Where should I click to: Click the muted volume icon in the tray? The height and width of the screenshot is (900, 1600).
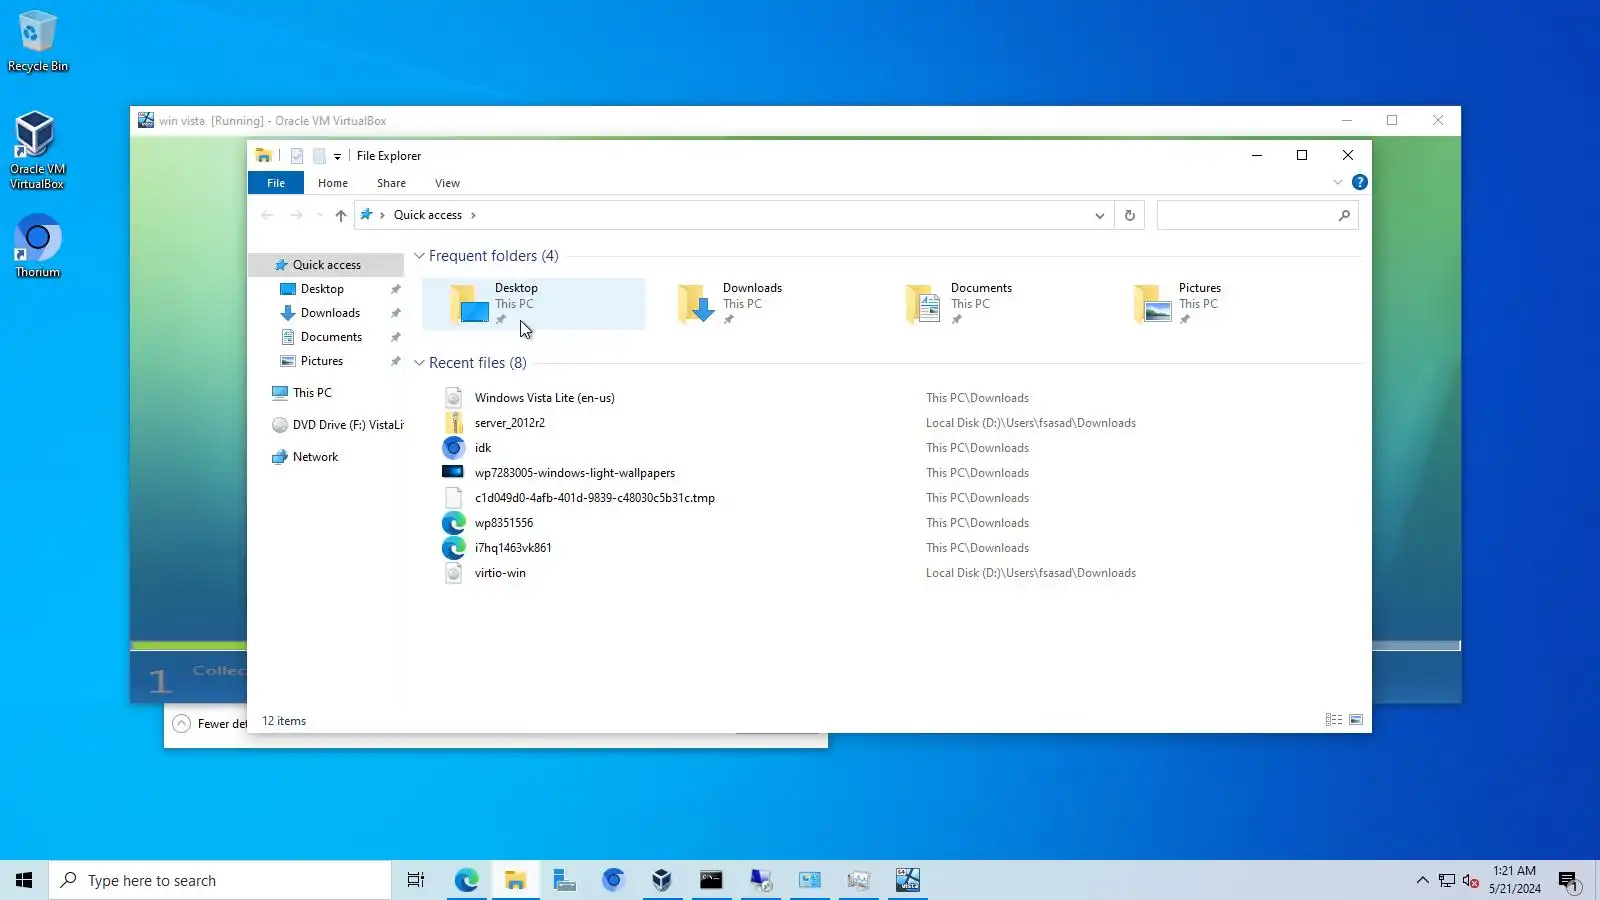(x=1470, y=880)
